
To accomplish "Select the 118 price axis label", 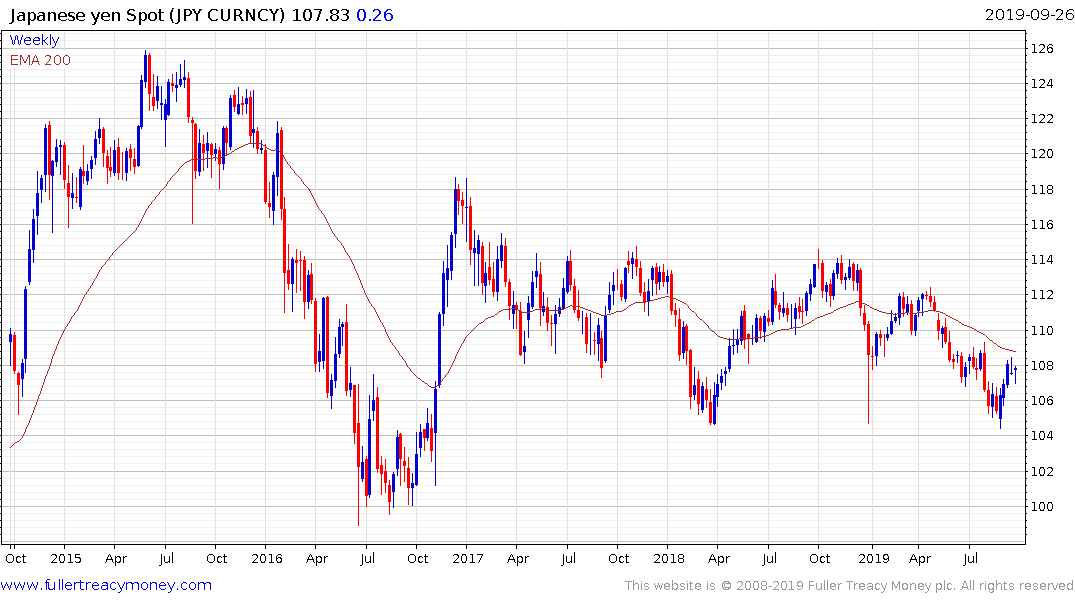I will coord(1043,189).
